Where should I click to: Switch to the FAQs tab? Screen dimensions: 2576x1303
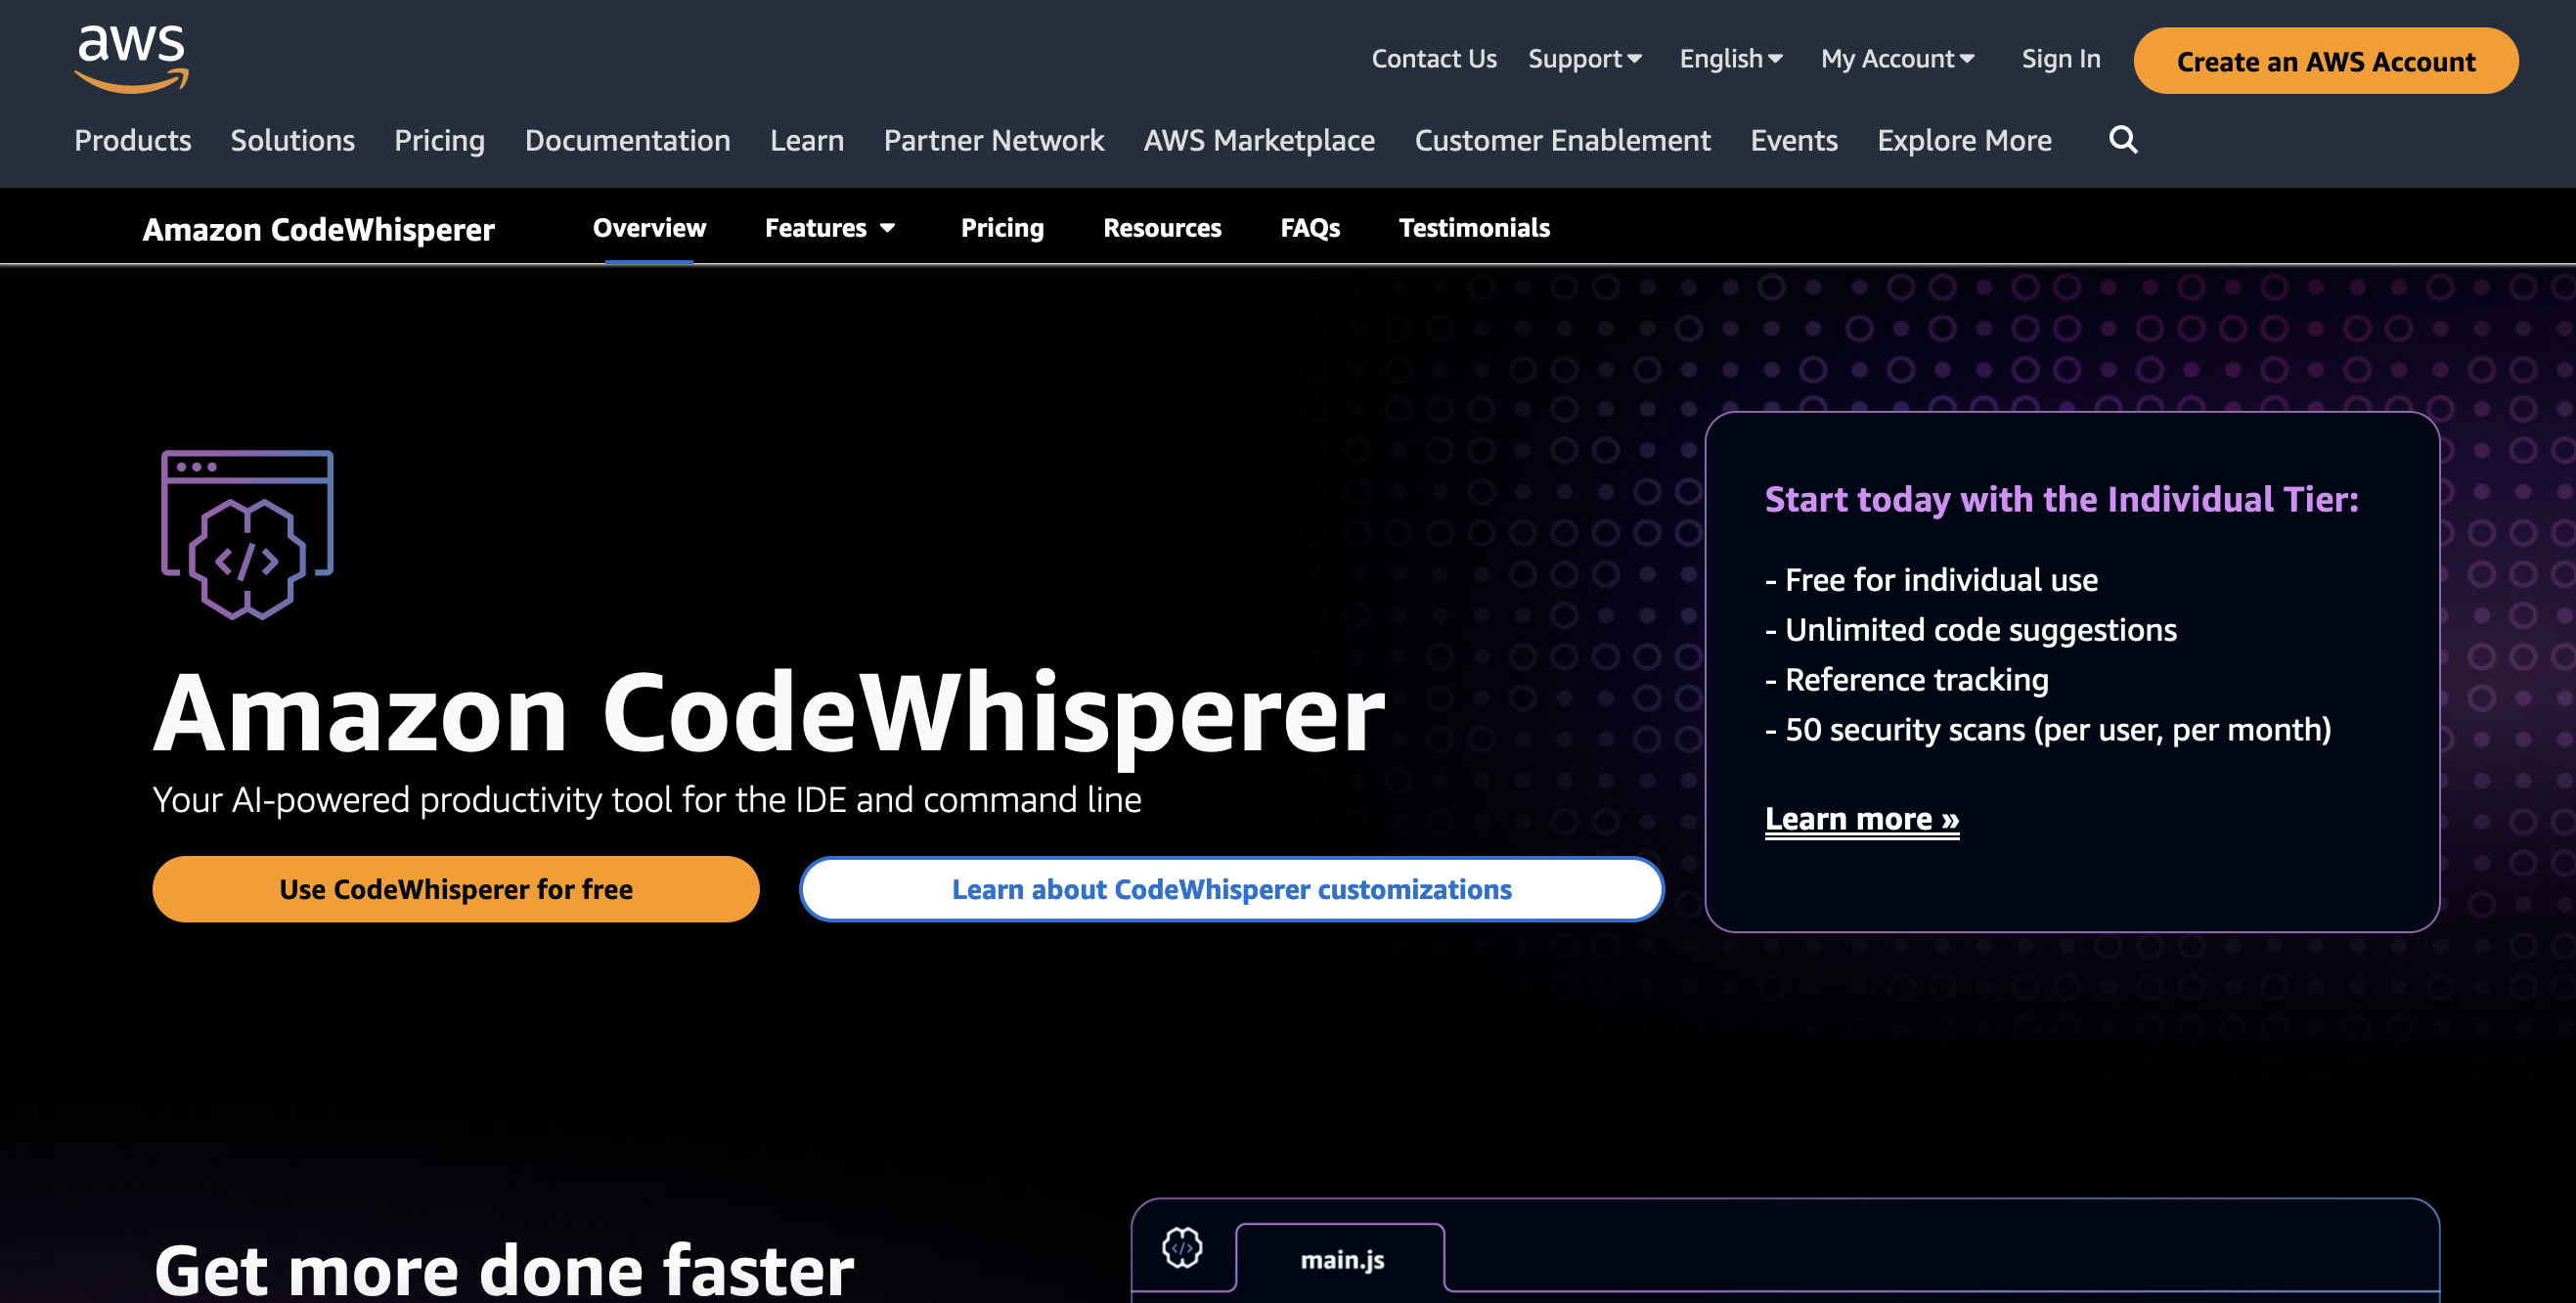click(1310, 228)
